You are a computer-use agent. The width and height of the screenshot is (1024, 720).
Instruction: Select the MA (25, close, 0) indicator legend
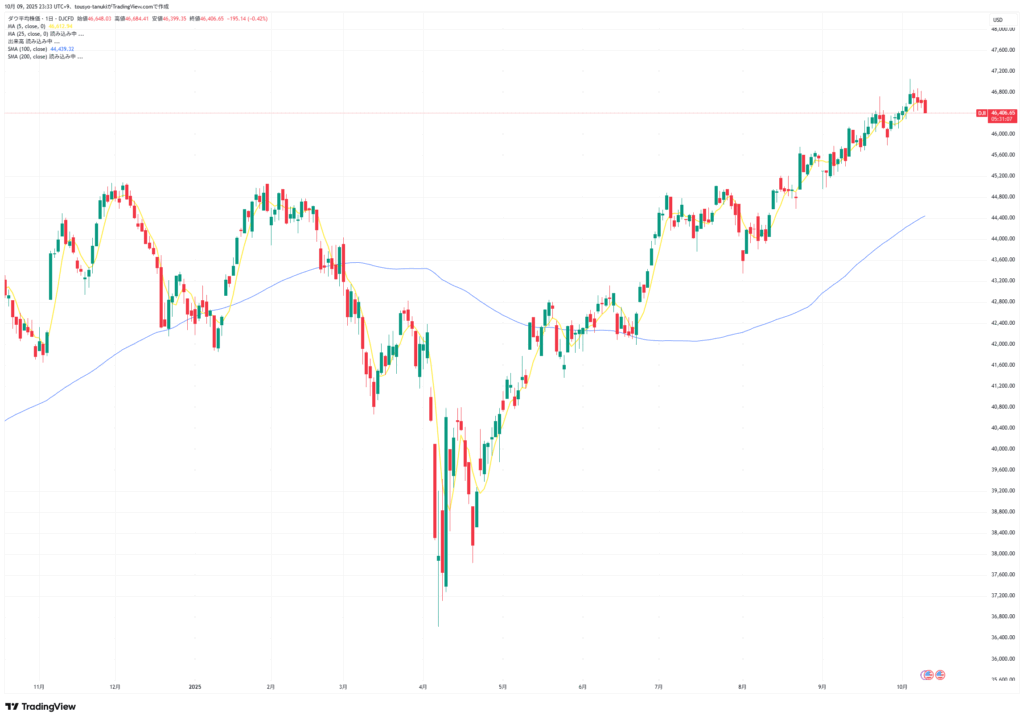pos(28,33)
